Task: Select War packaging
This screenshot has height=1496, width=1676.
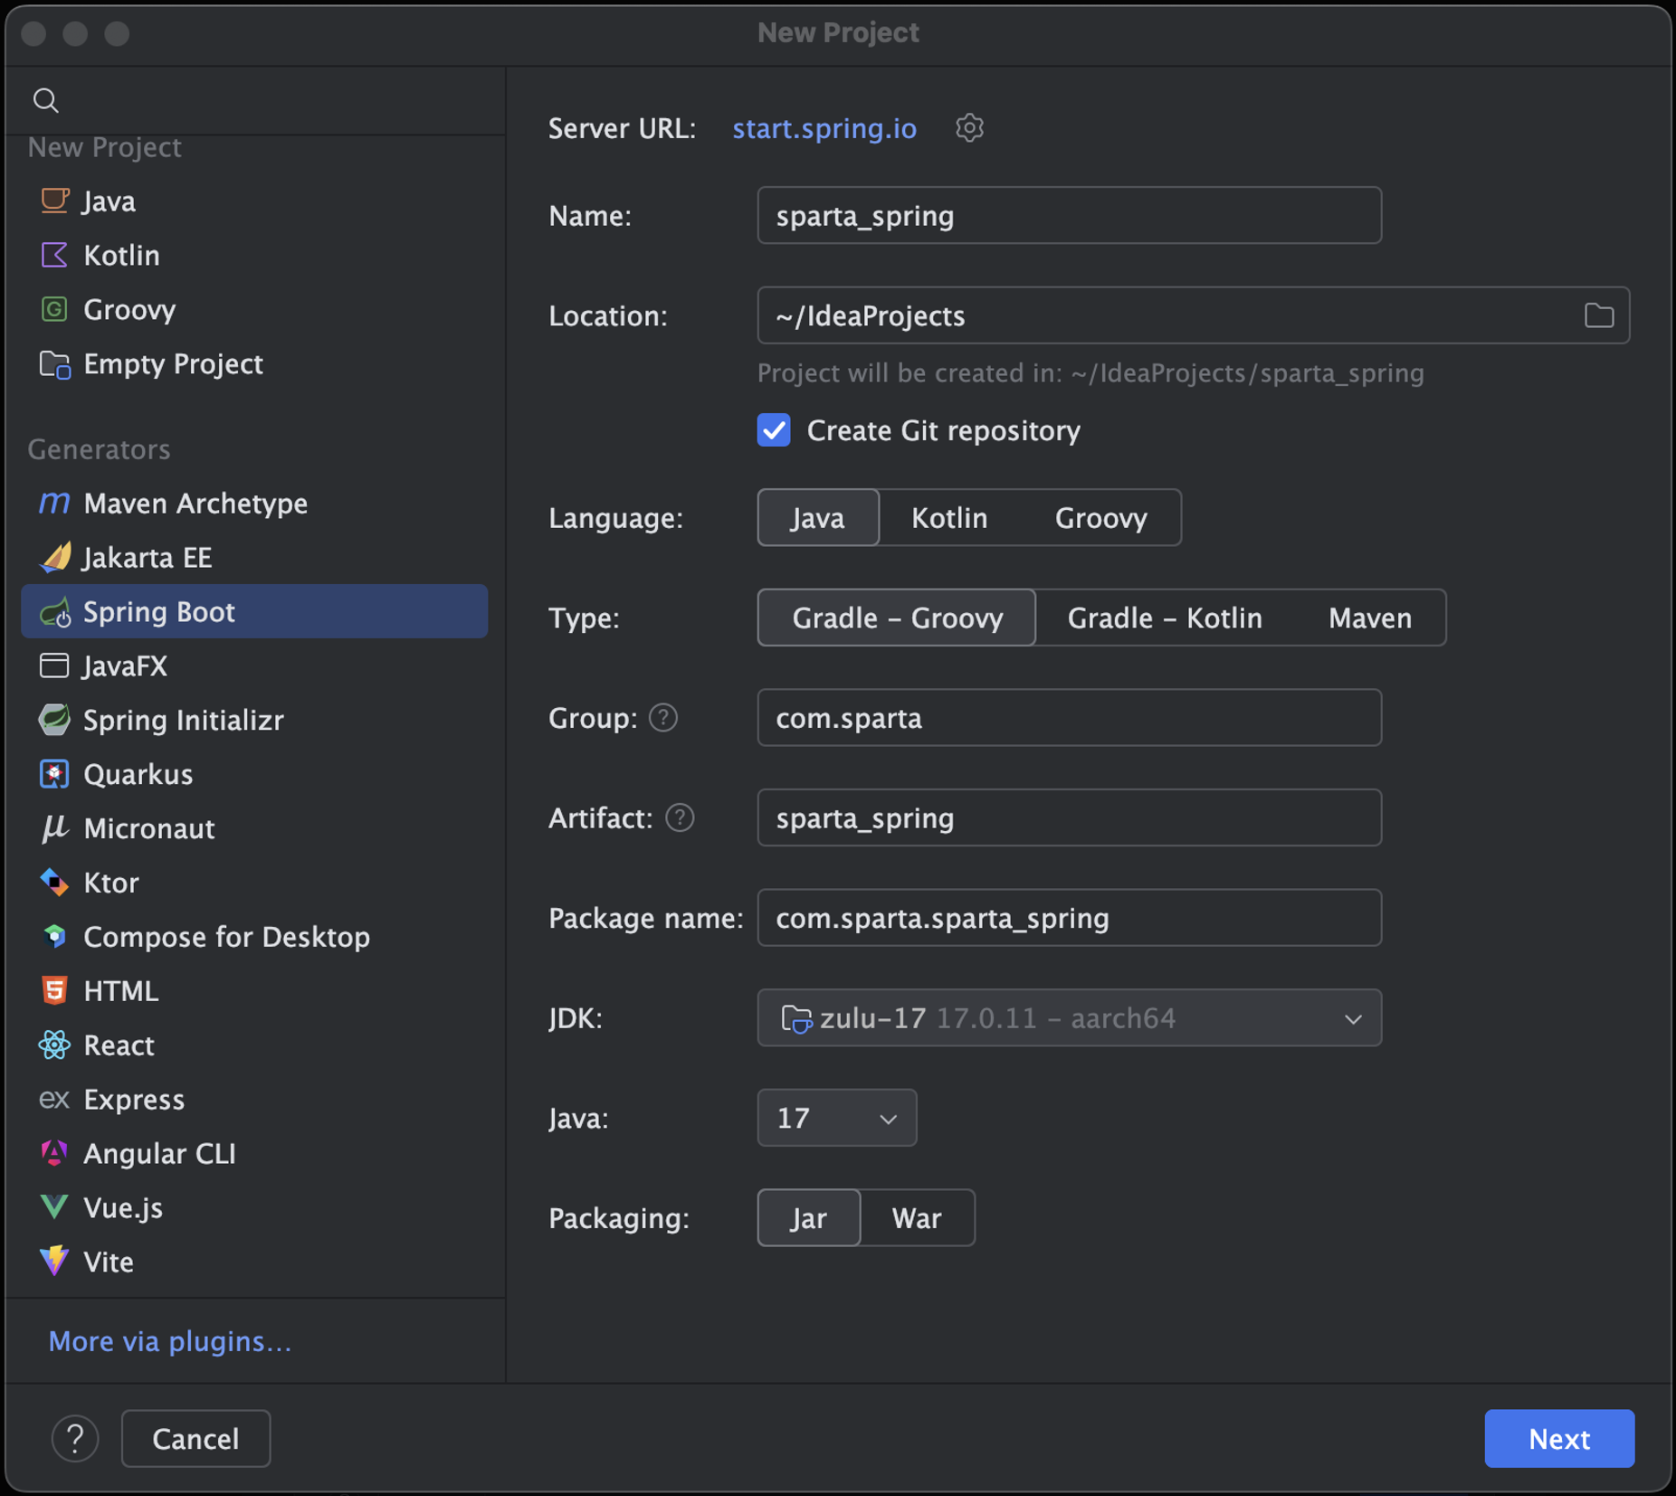Action: click(917, 1218)
